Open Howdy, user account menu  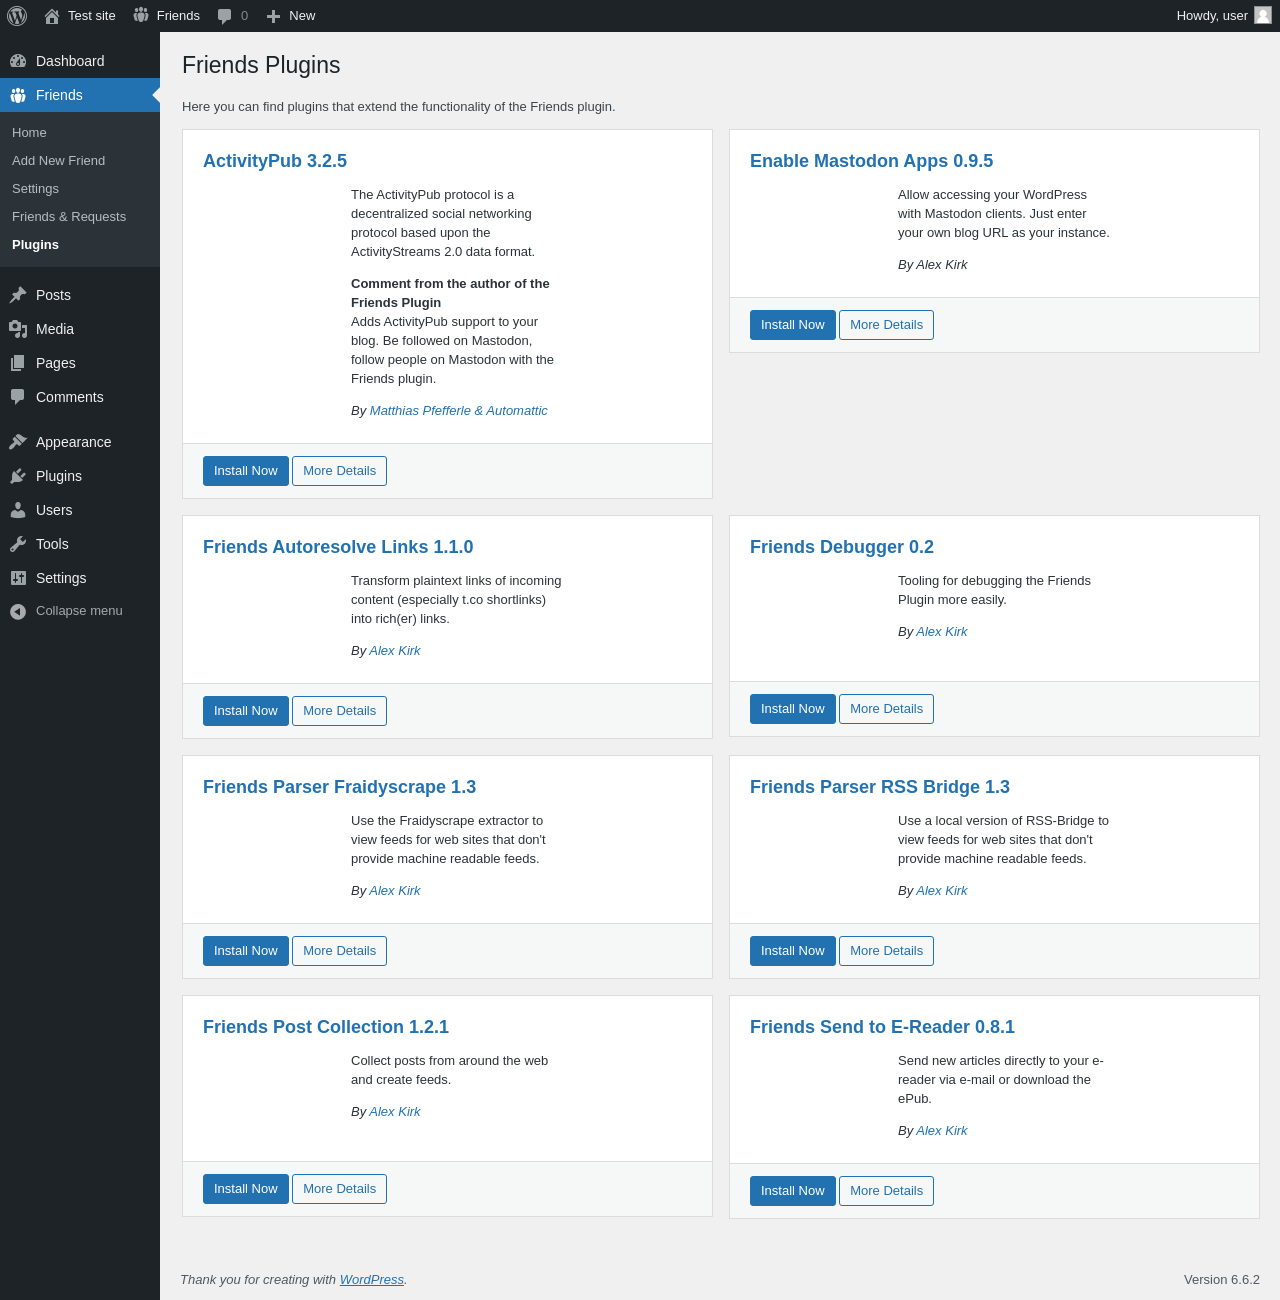(1224, 16)
